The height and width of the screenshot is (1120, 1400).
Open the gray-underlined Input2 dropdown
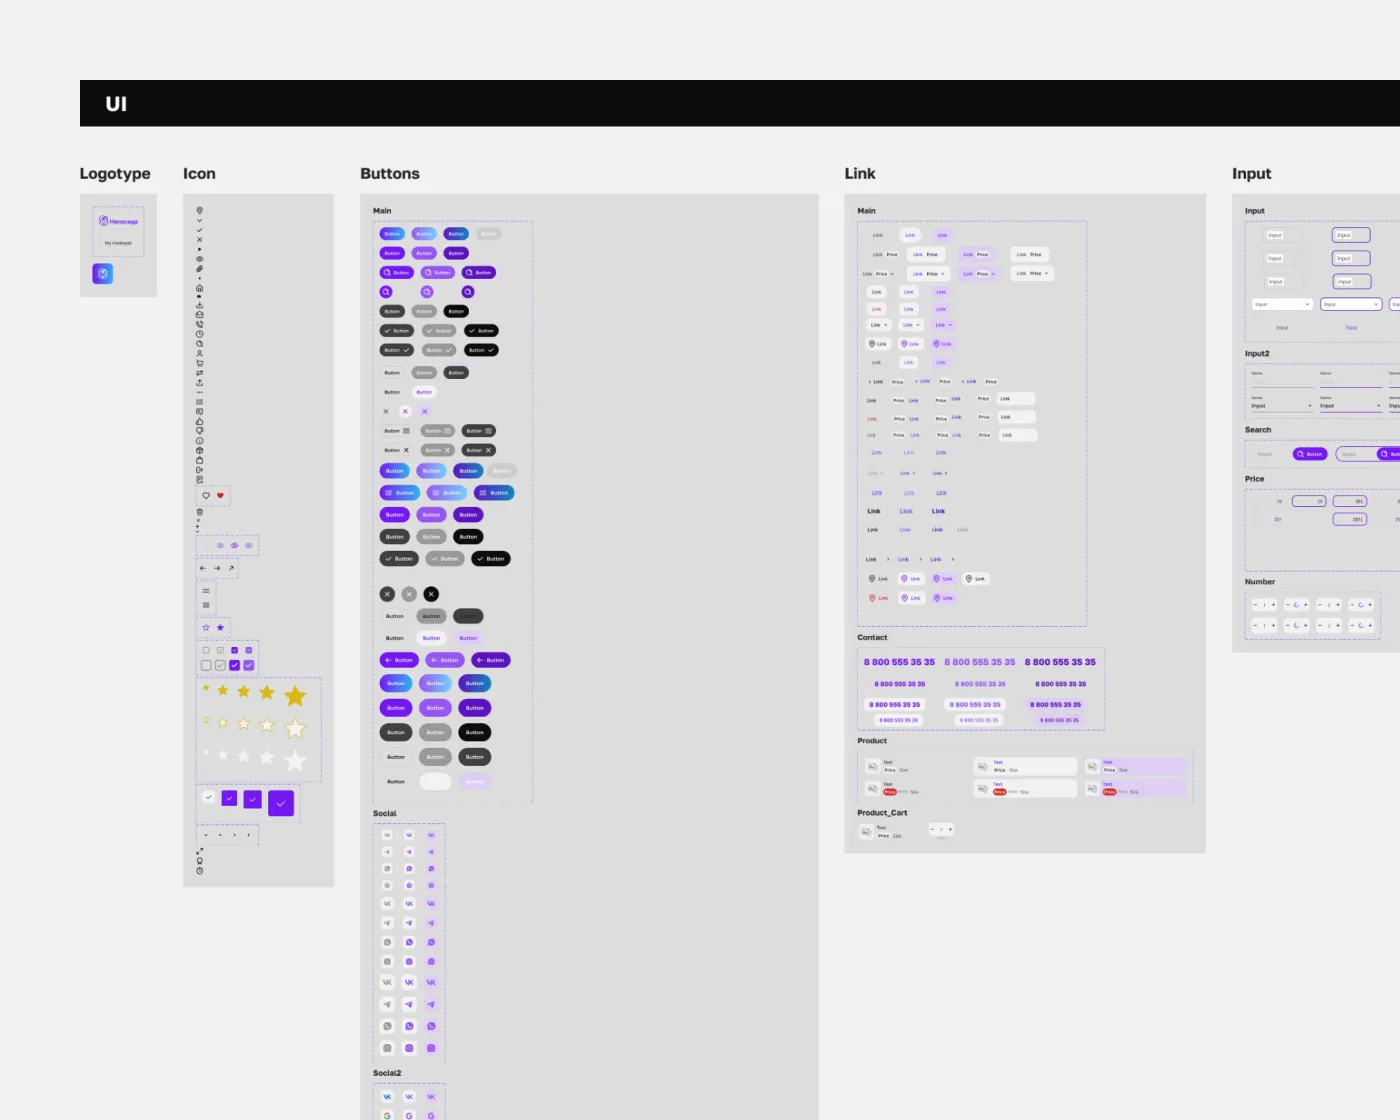click(x=1282, y=405)
